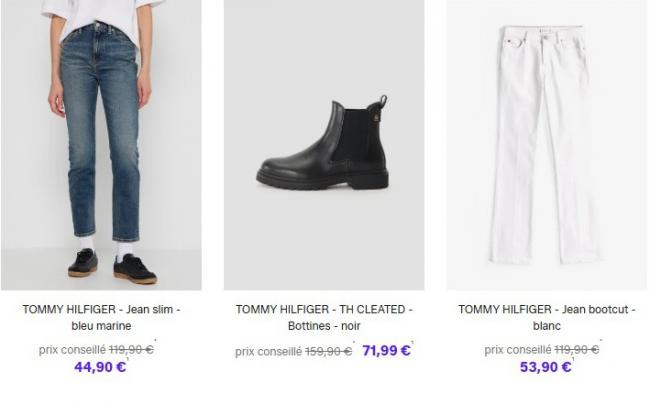
Task: Click the 53,90 € sale price
Action: pos(546,367)
